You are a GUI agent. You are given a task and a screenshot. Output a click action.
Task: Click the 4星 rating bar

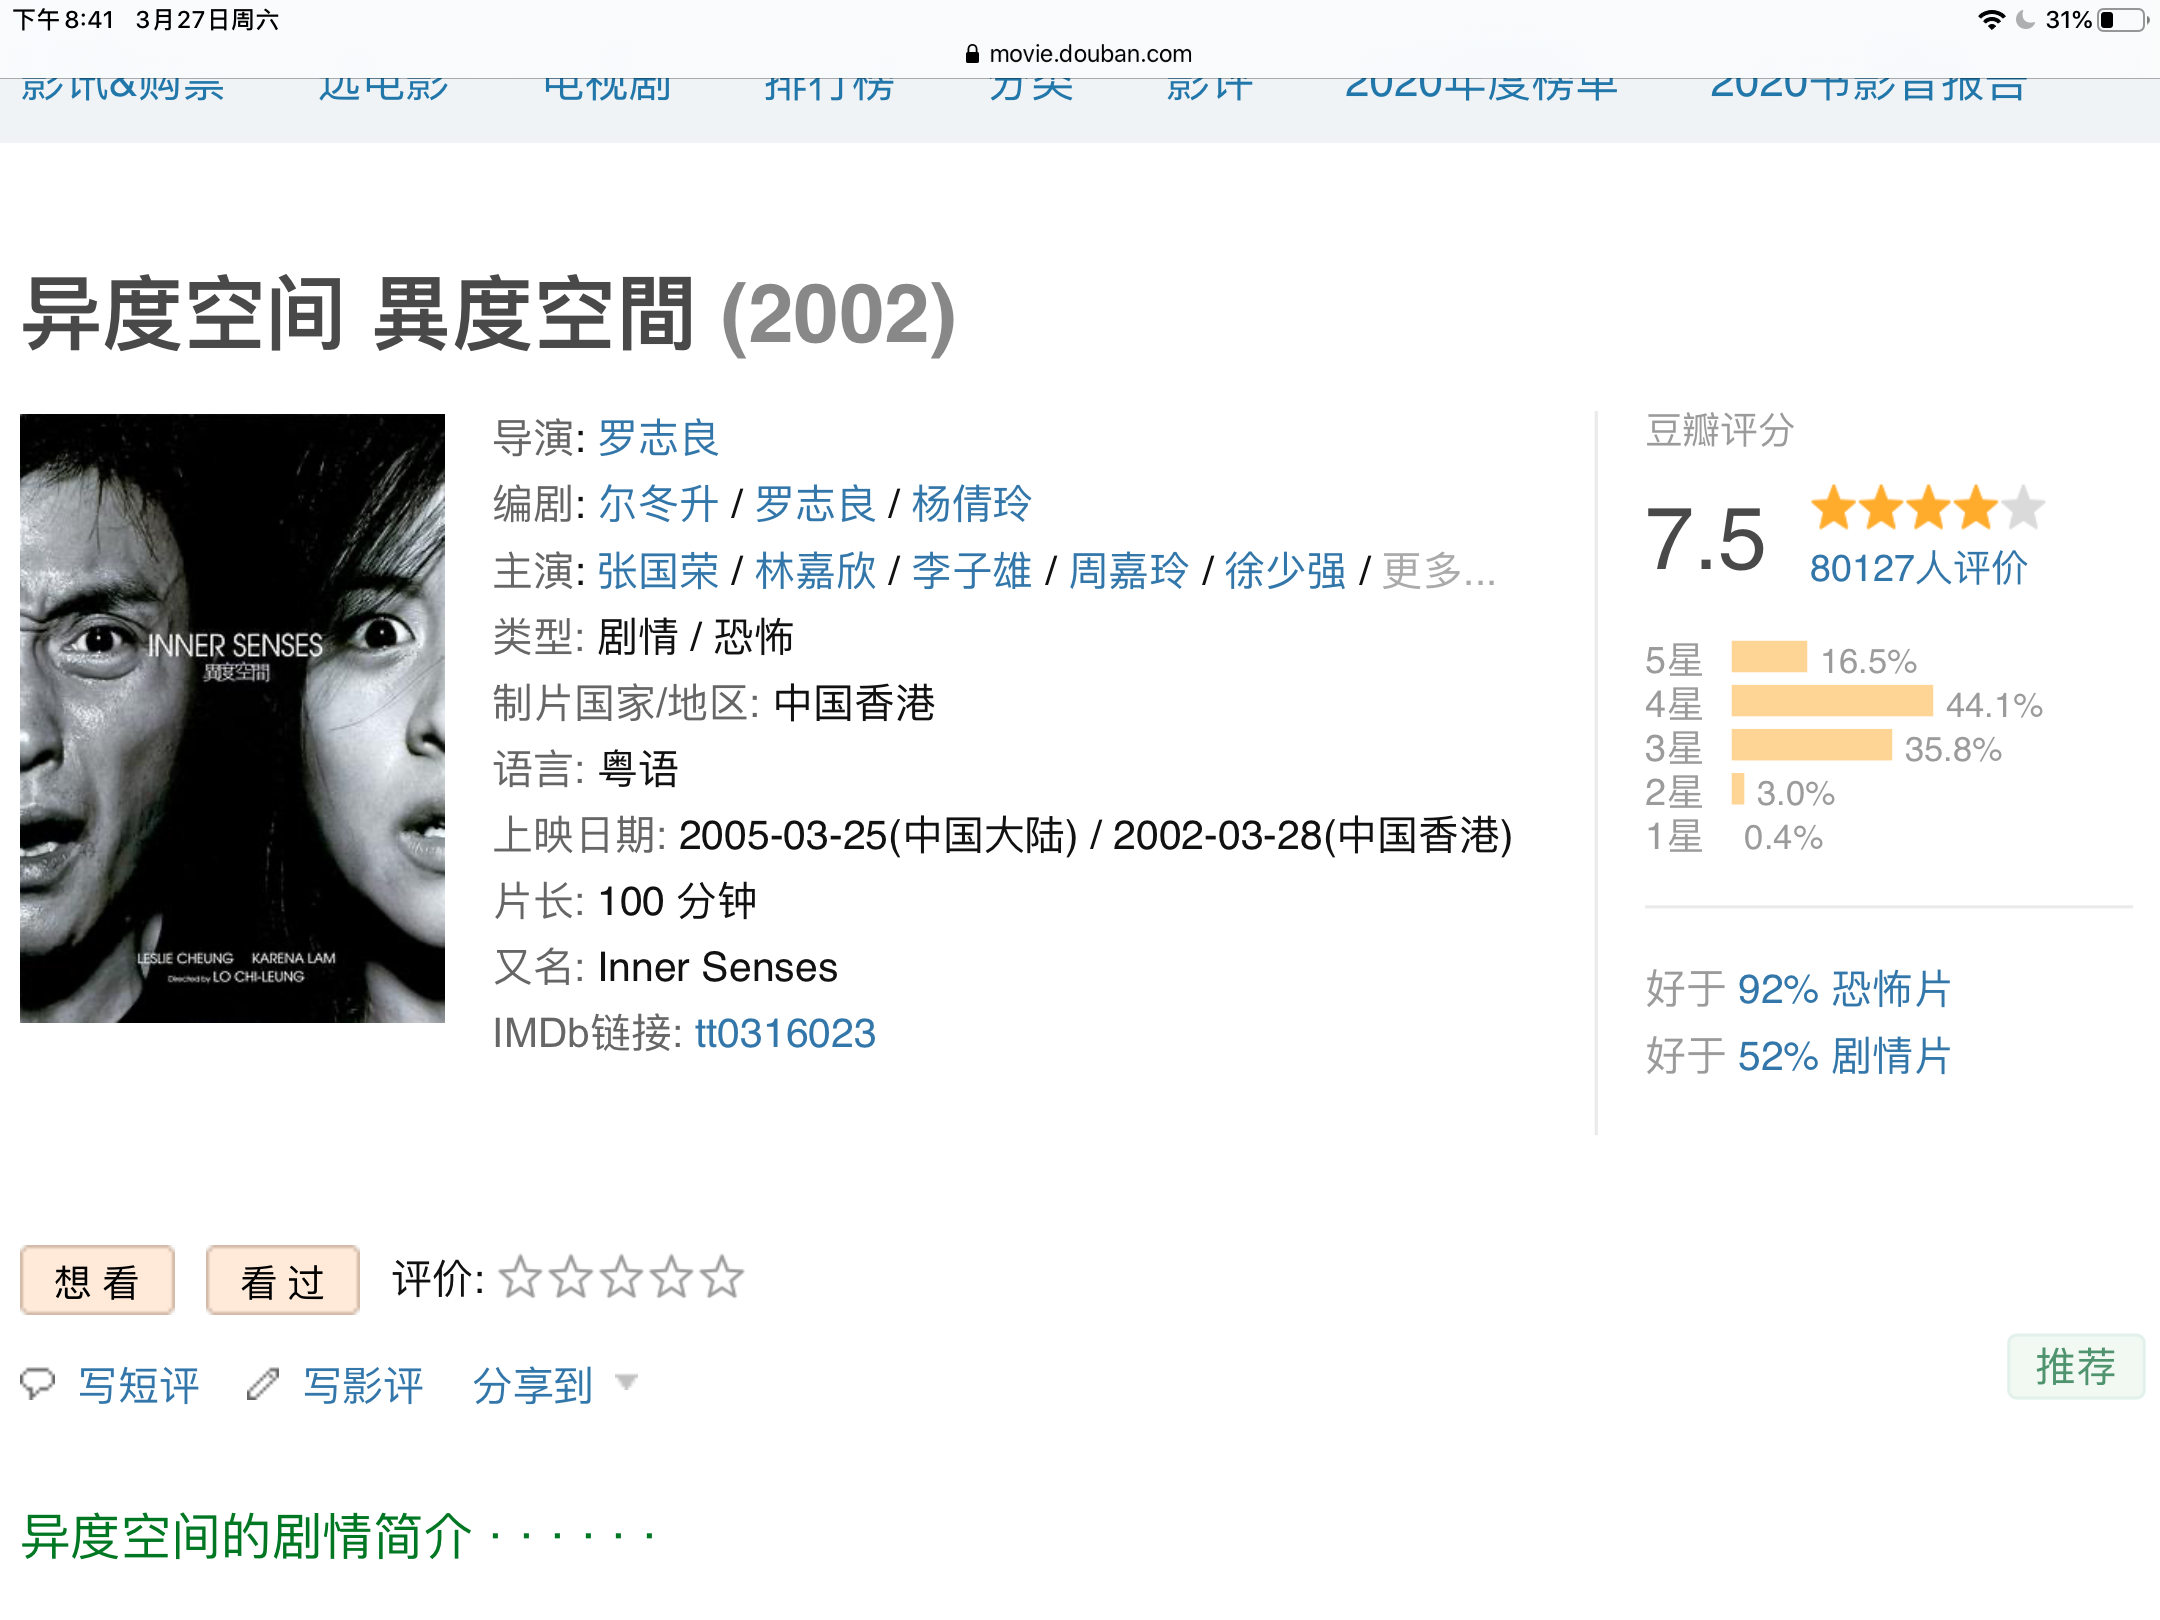click(1832, 701)
